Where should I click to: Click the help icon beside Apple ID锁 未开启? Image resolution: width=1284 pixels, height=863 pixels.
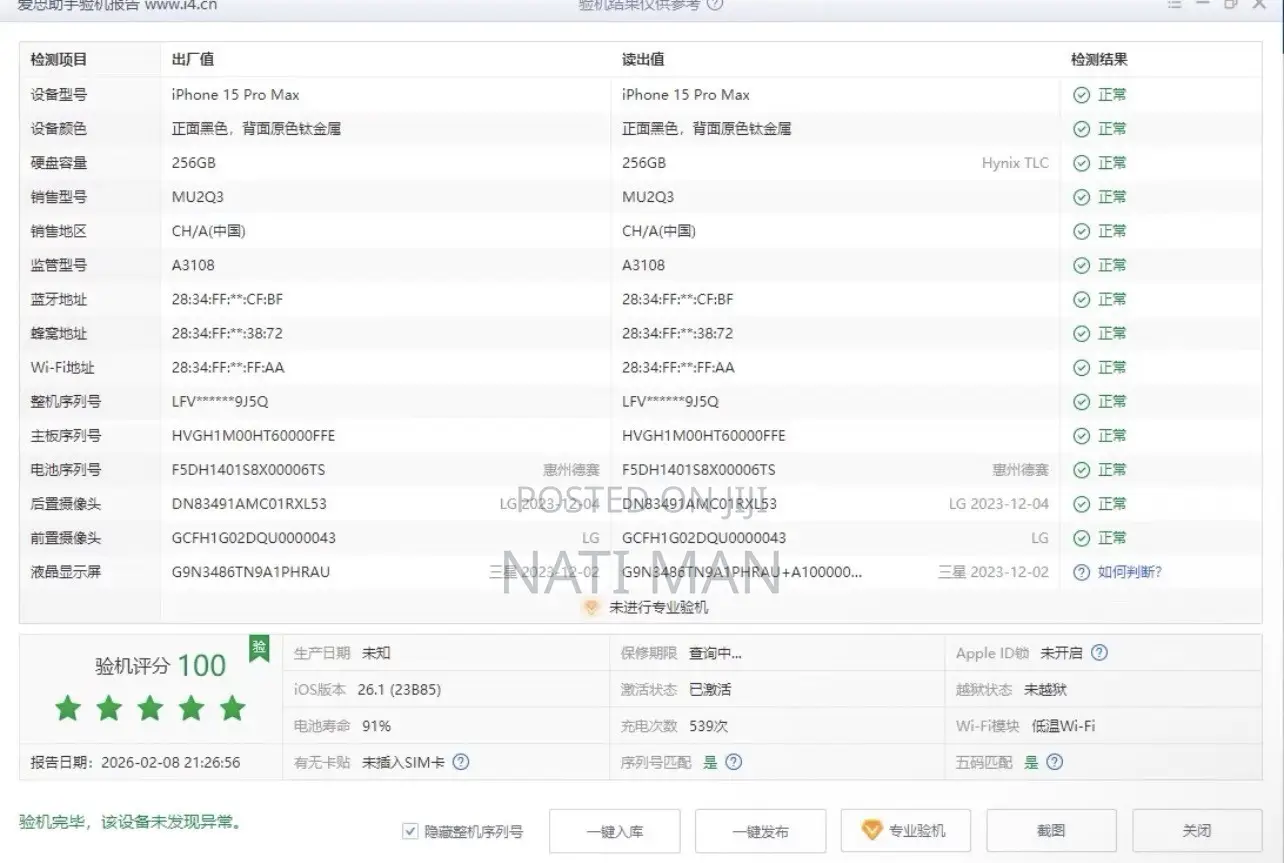click(1099, 653)
